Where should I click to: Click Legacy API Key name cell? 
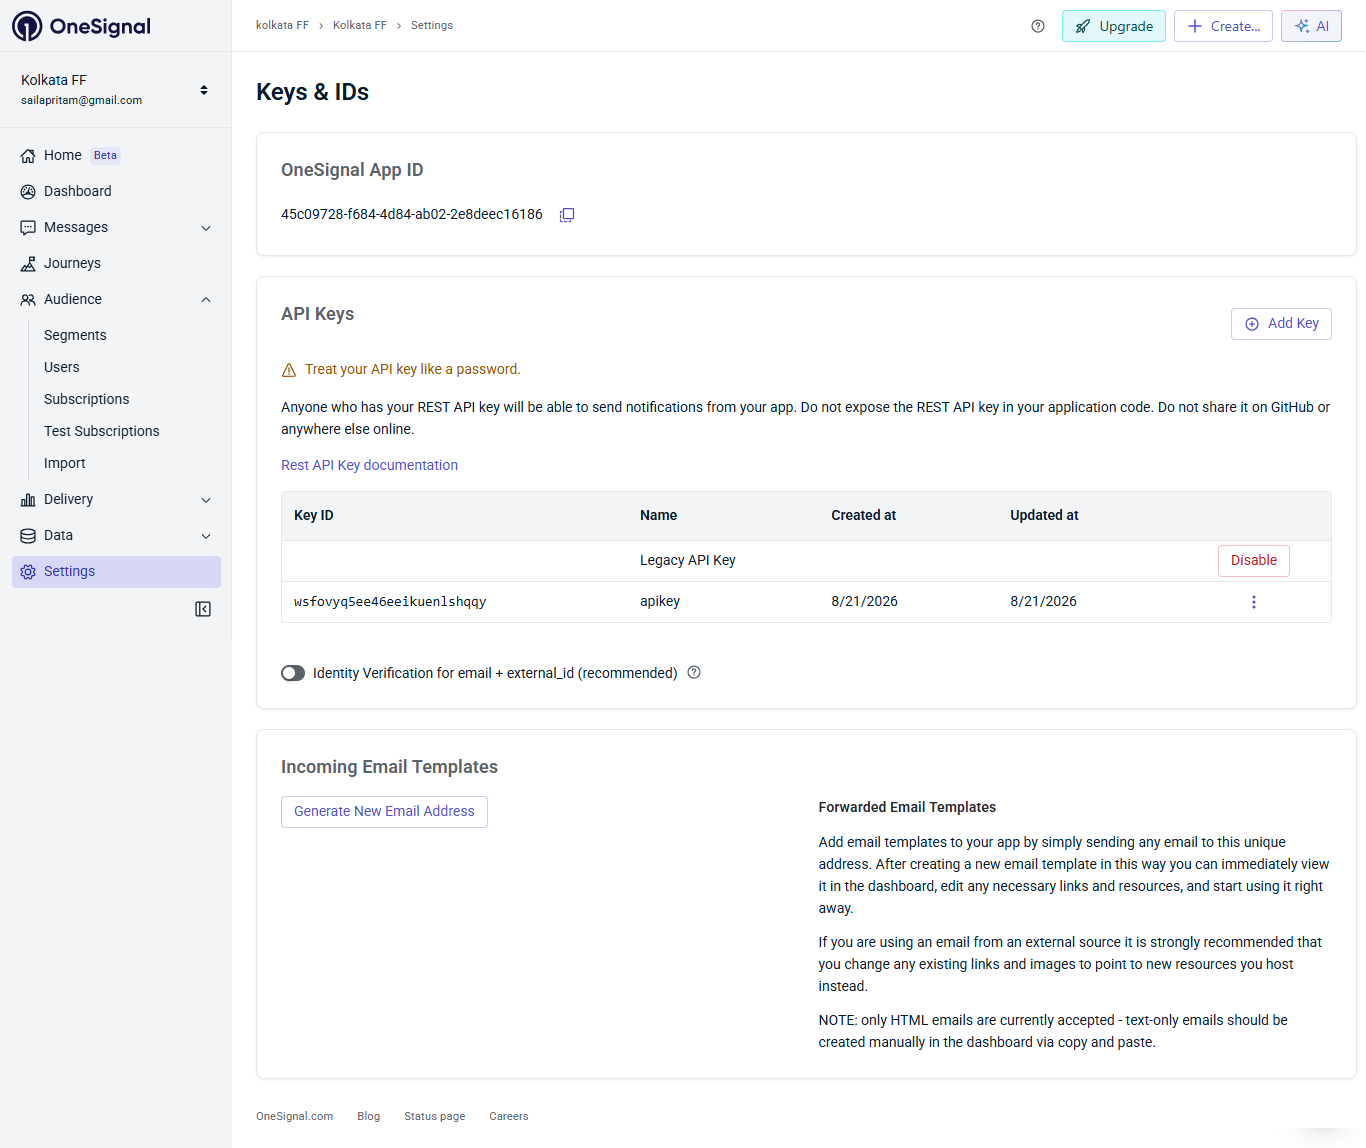click(688, 560)
